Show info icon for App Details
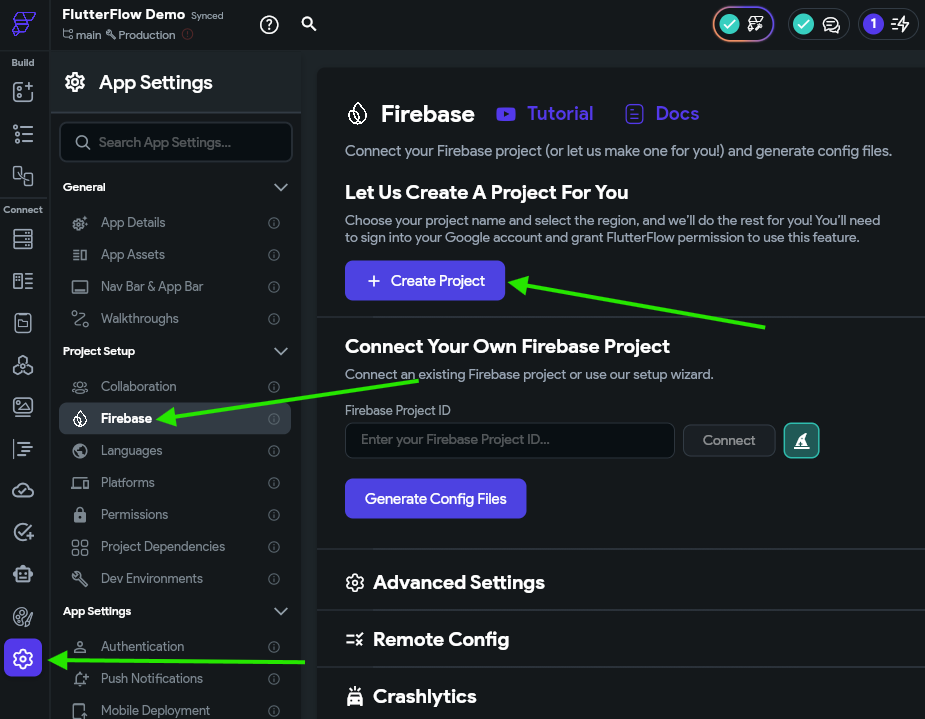This screenshot has width=925, height=719. point(274,223)
